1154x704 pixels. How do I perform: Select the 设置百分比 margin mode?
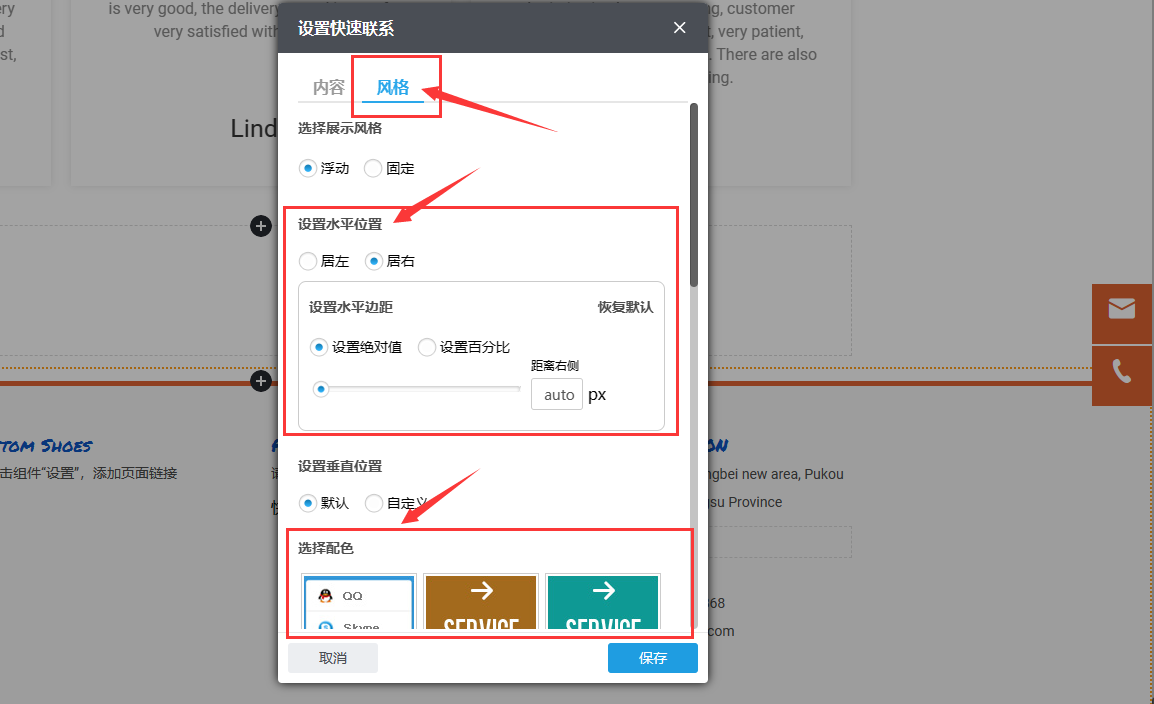[x=426, y=347]
